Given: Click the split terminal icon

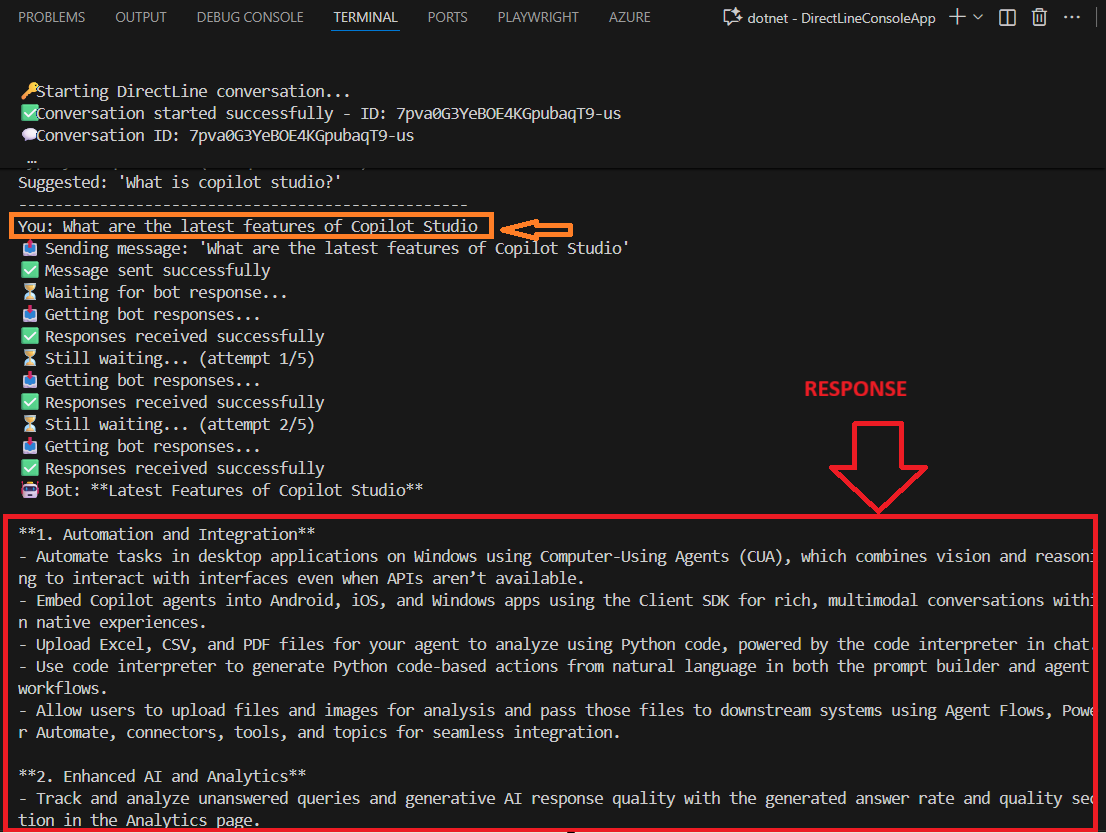Looking at the screenshot, I should [x=1008, y=17].
